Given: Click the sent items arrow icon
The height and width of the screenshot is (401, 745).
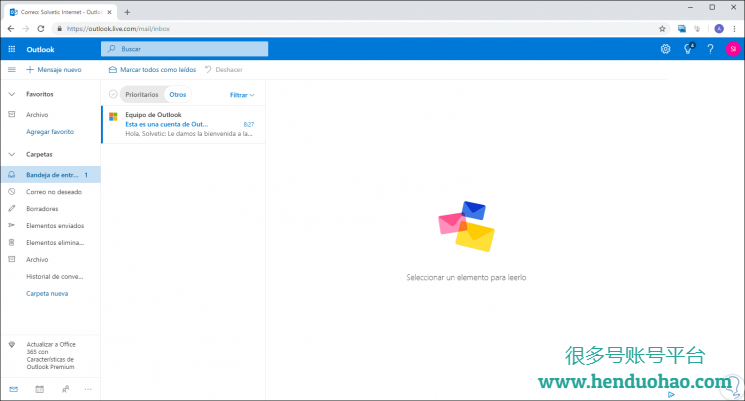Looking at the screenshot, I should [12, 225].
